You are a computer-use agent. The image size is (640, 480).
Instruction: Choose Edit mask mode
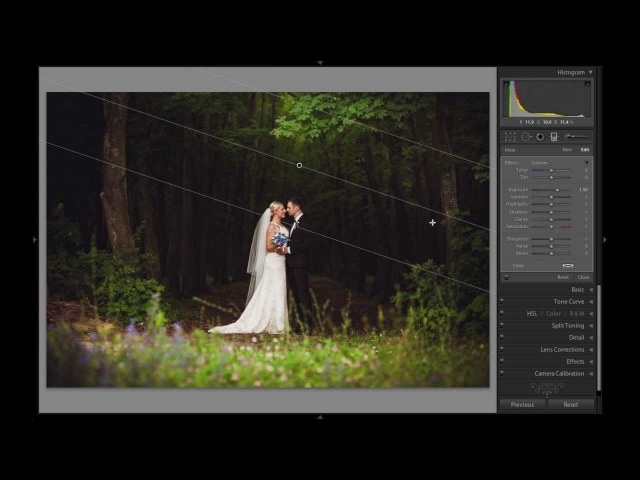pyautogui.click(x=584, y=150)
